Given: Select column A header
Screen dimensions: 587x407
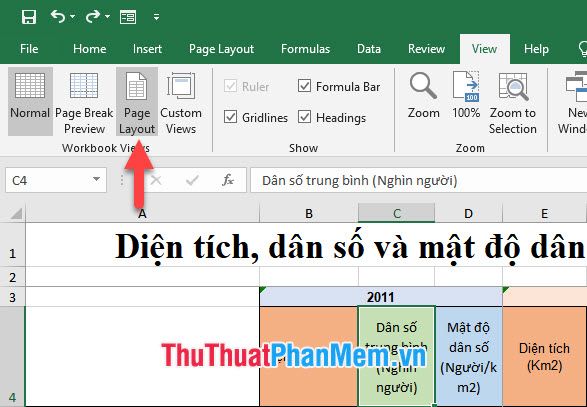Looking at the screenshot, I should [142, 213].
